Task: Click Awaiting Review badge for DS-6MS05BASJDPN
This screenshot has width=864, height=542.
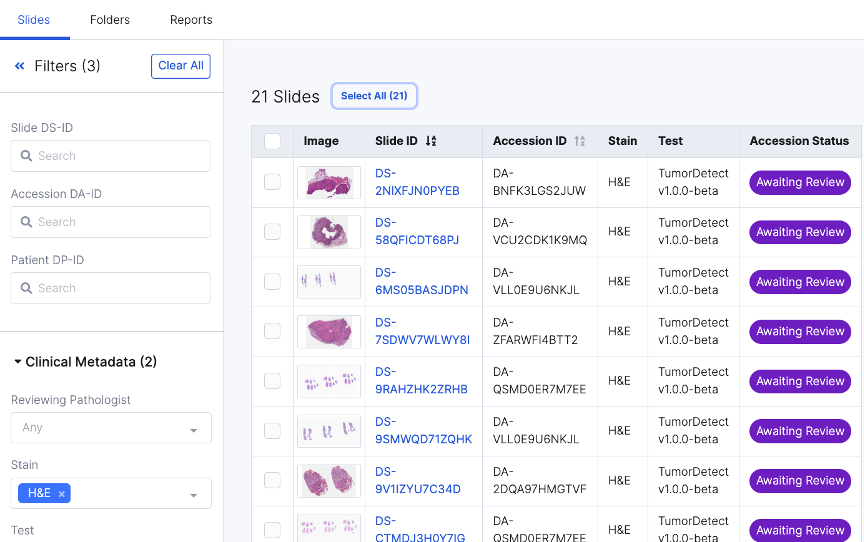Action: coord(800,282)
